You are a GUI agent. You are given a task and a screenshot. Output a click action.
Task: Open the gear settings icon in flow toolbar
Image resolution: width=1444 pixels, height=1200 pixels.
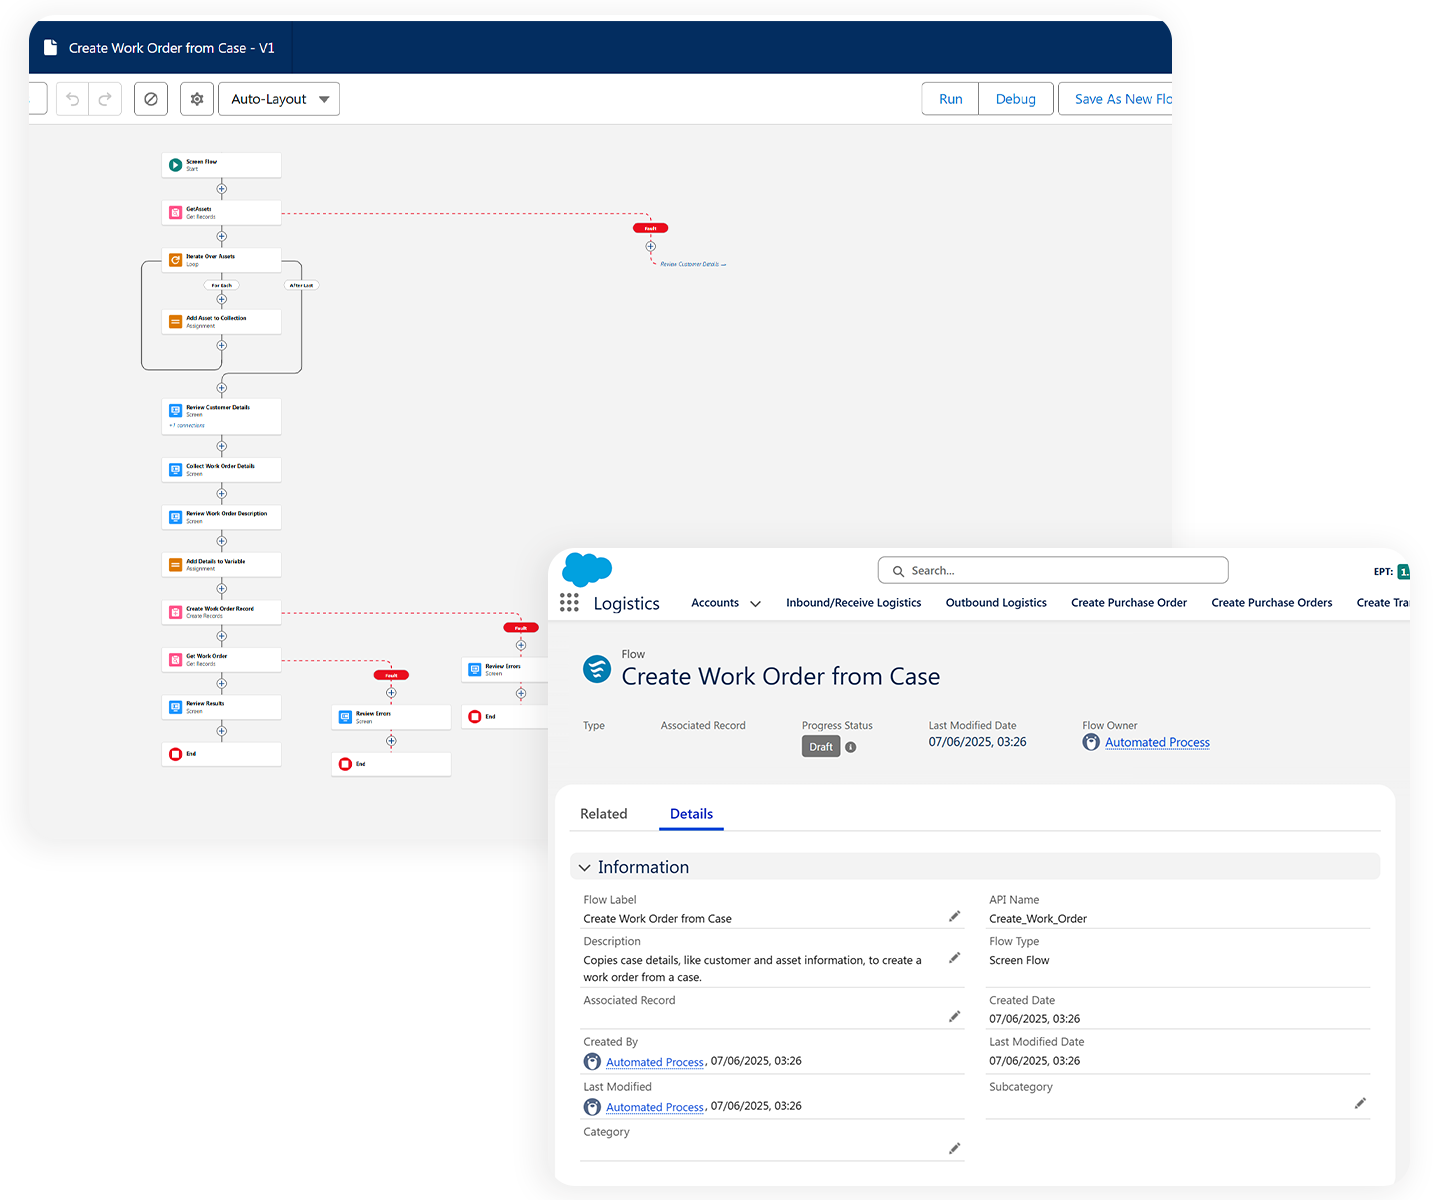pos(197,99)
